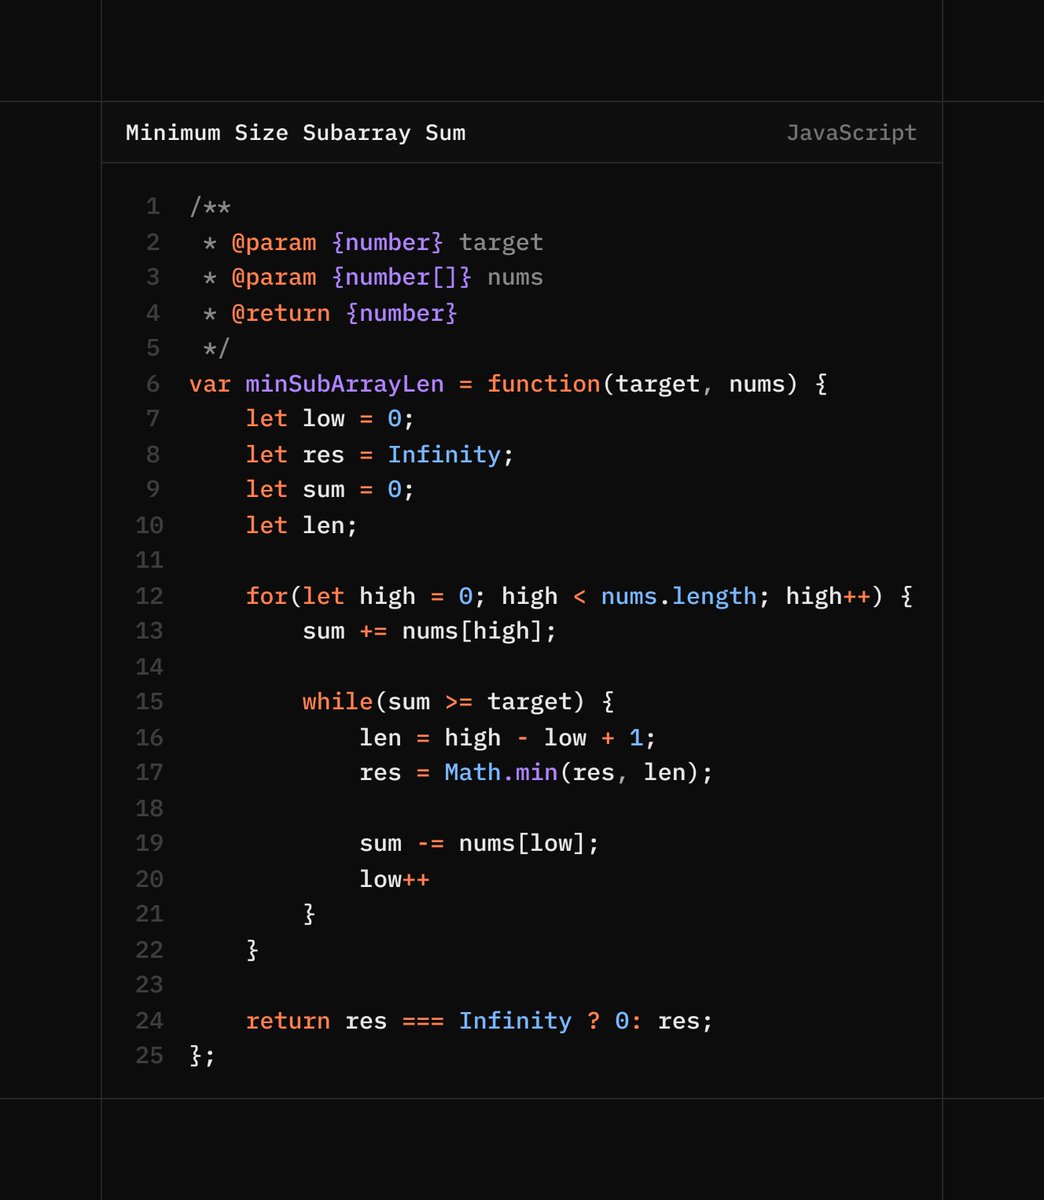Click the "sum += nums[high];" line
Screen dimensions: 1044x1200
(430, 632)
